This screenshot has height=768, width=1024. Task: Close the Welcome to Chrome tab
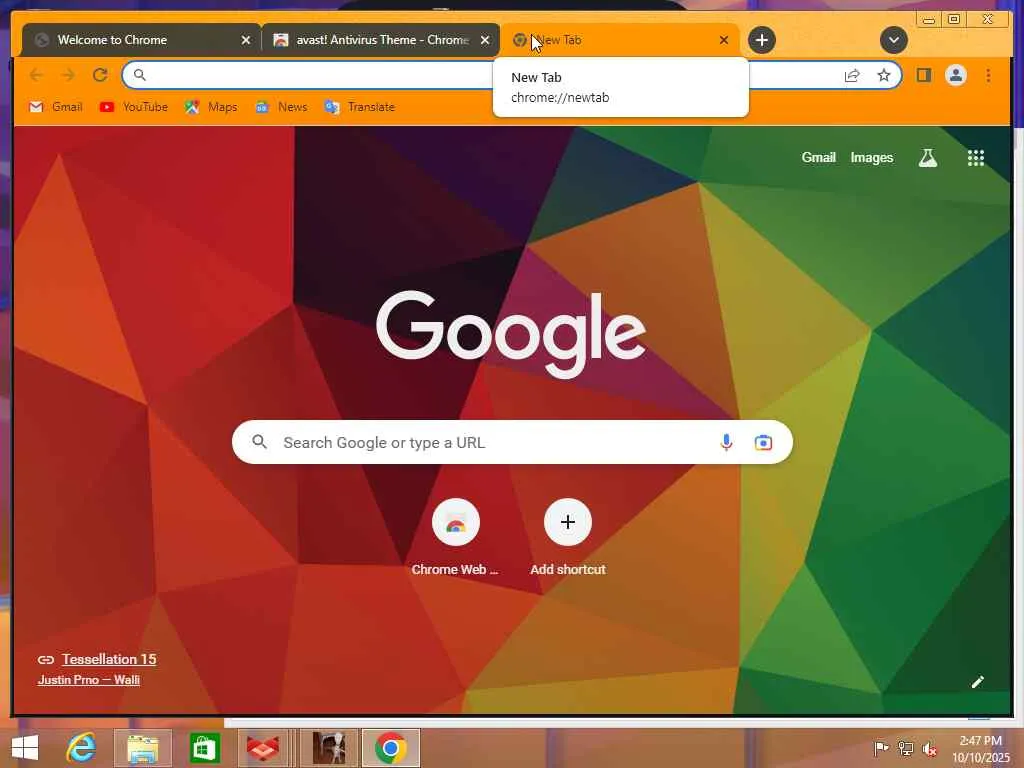(246, 40)
